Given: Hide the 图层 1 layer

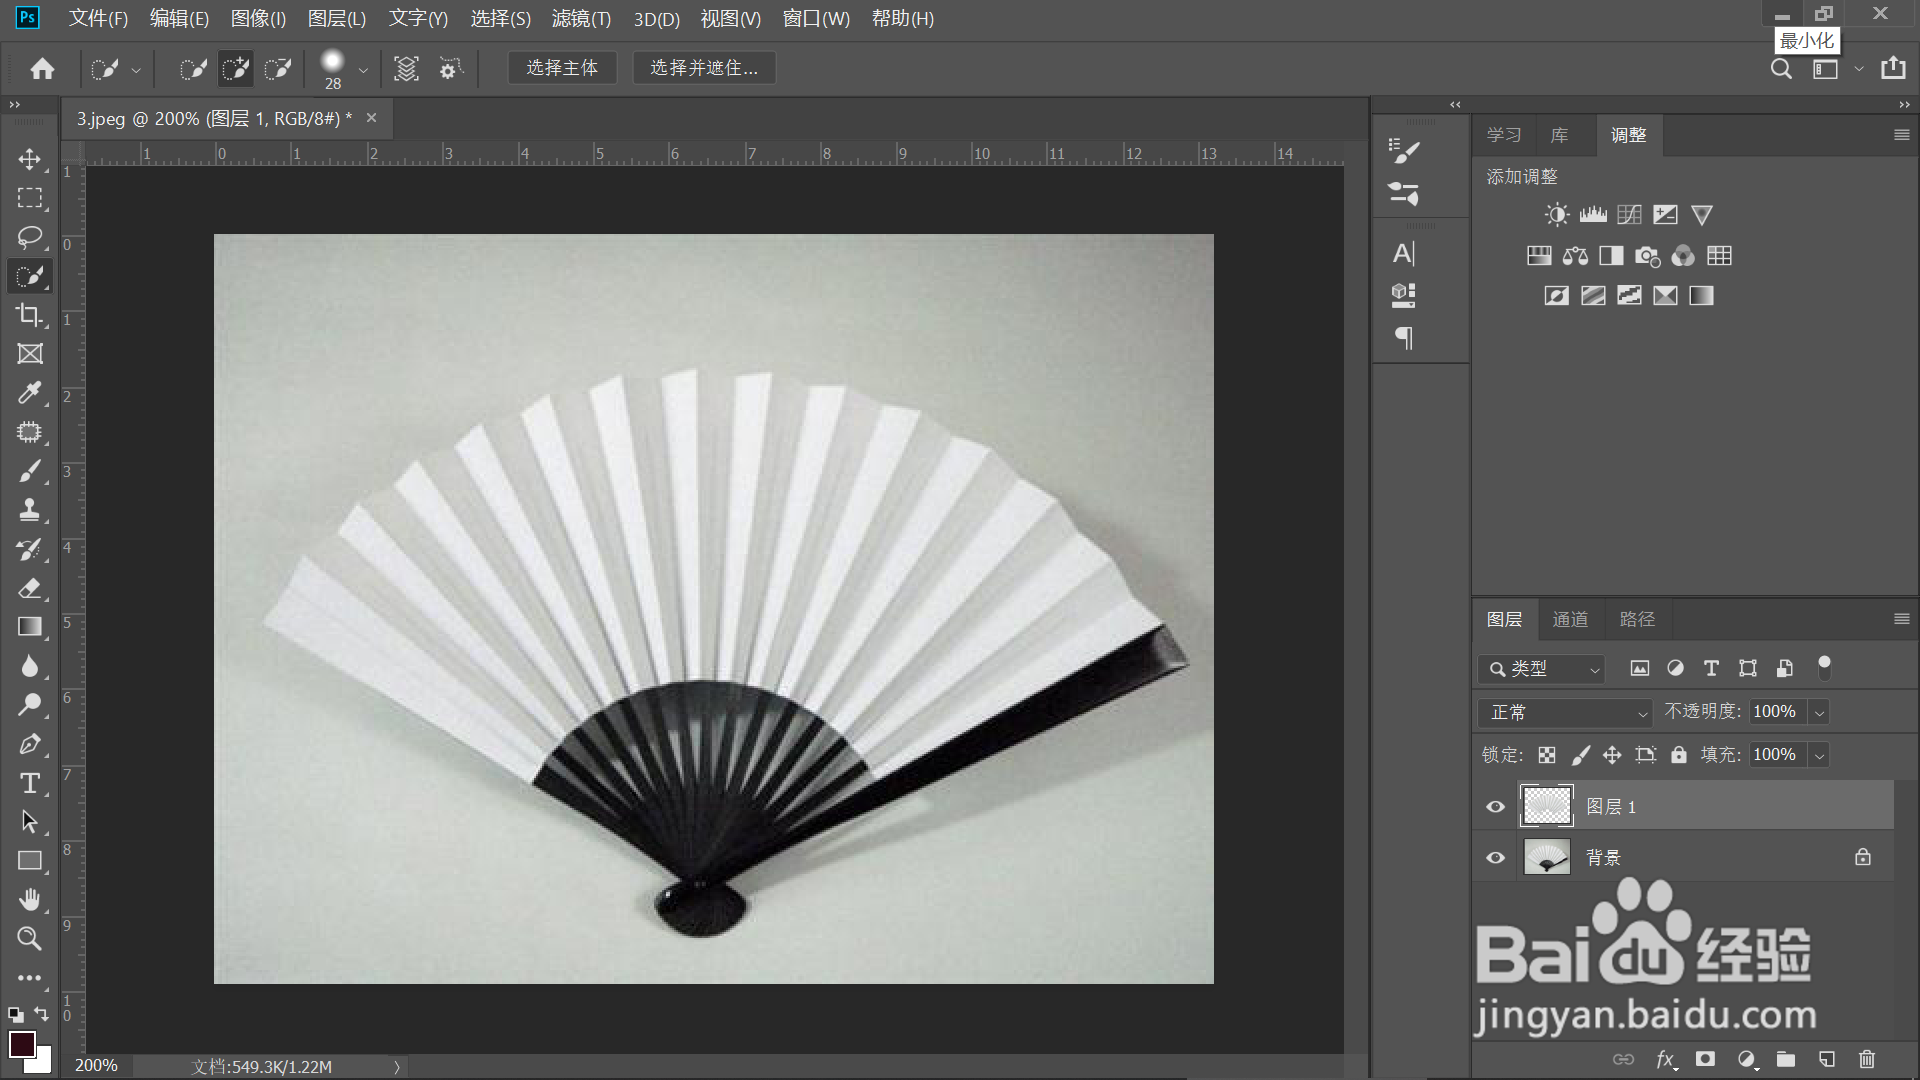Looking at the screenshot, I should (1495, 807).
